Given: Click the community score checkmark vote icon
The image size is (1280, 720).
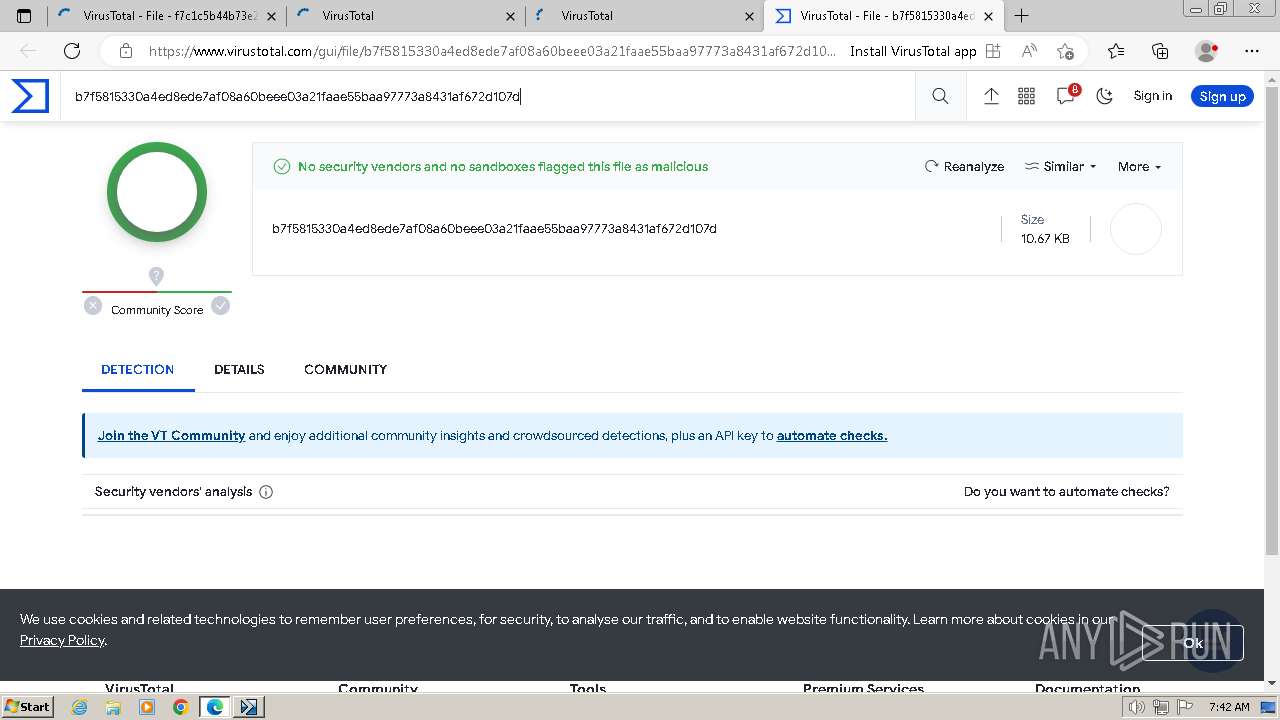Looking at the screenshot, I should [220, 306].
